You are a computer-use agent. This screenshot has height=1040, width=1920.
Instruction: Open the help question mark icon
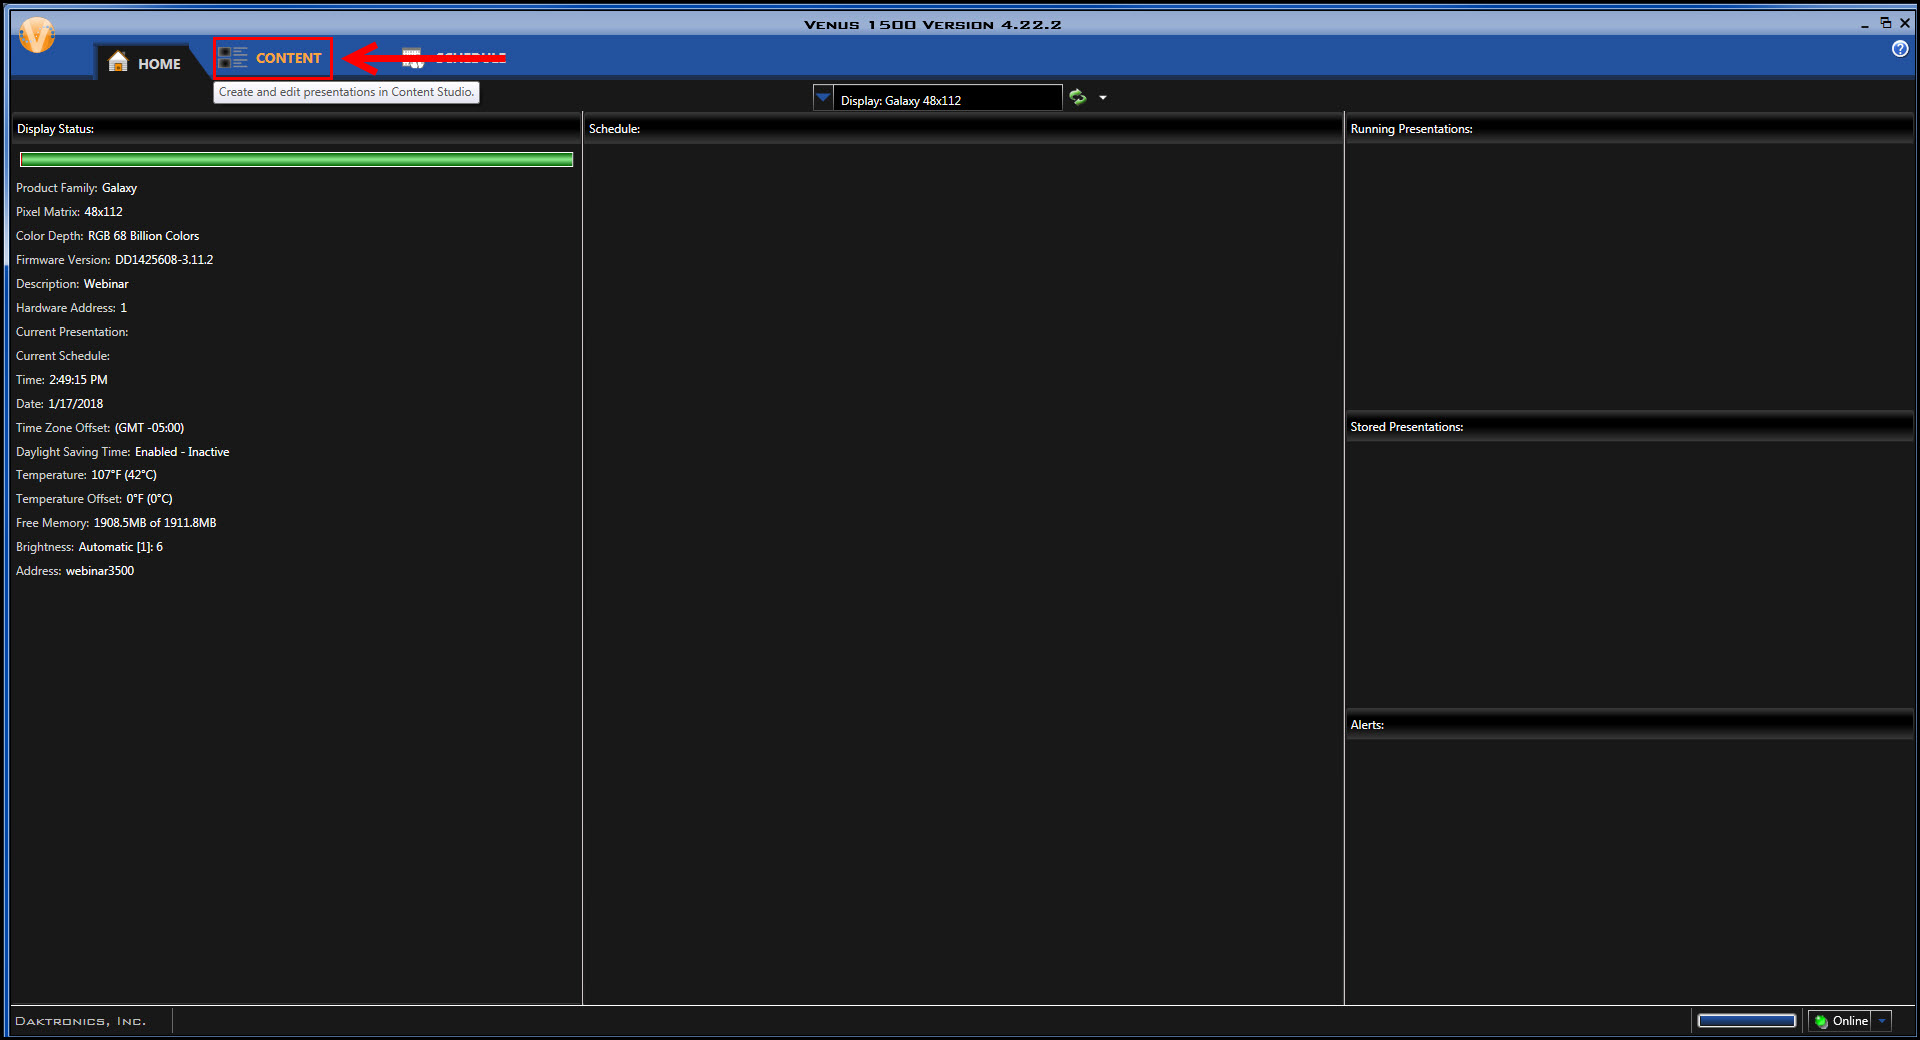(x=1899, y=49)
